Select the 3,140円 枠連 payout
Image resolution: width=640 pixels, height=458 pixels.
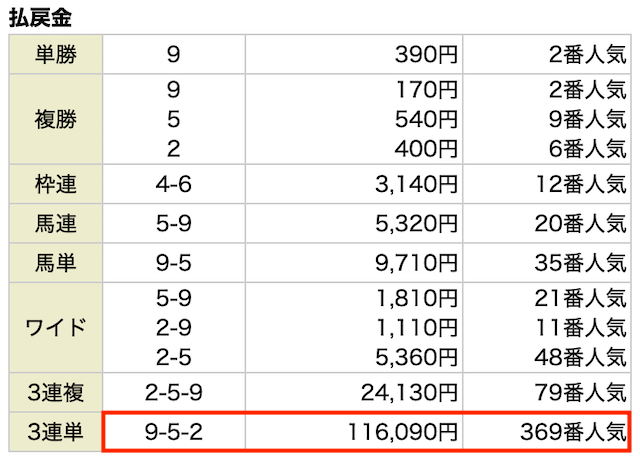(416, 184)
